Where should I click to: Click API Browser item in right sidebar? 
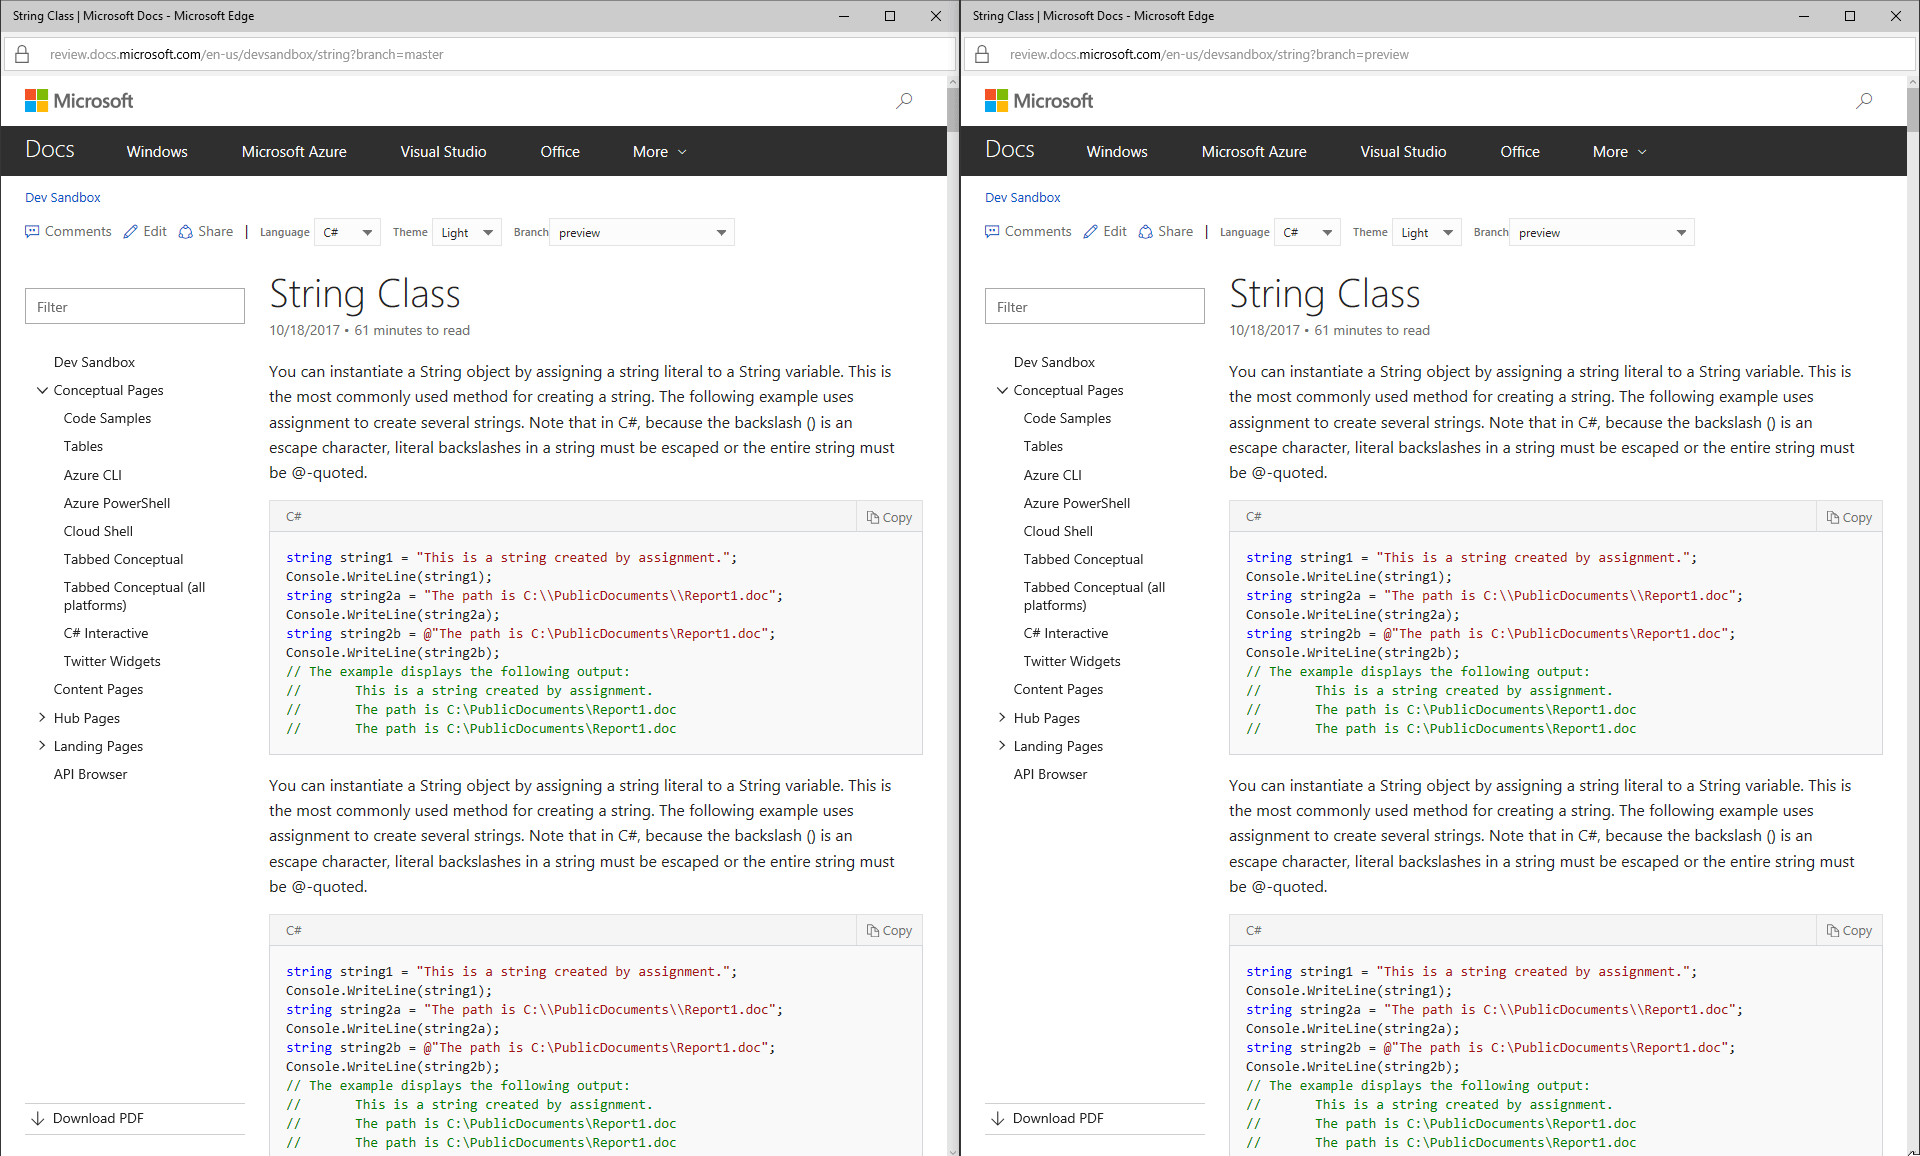click(x=1051, y=773)
